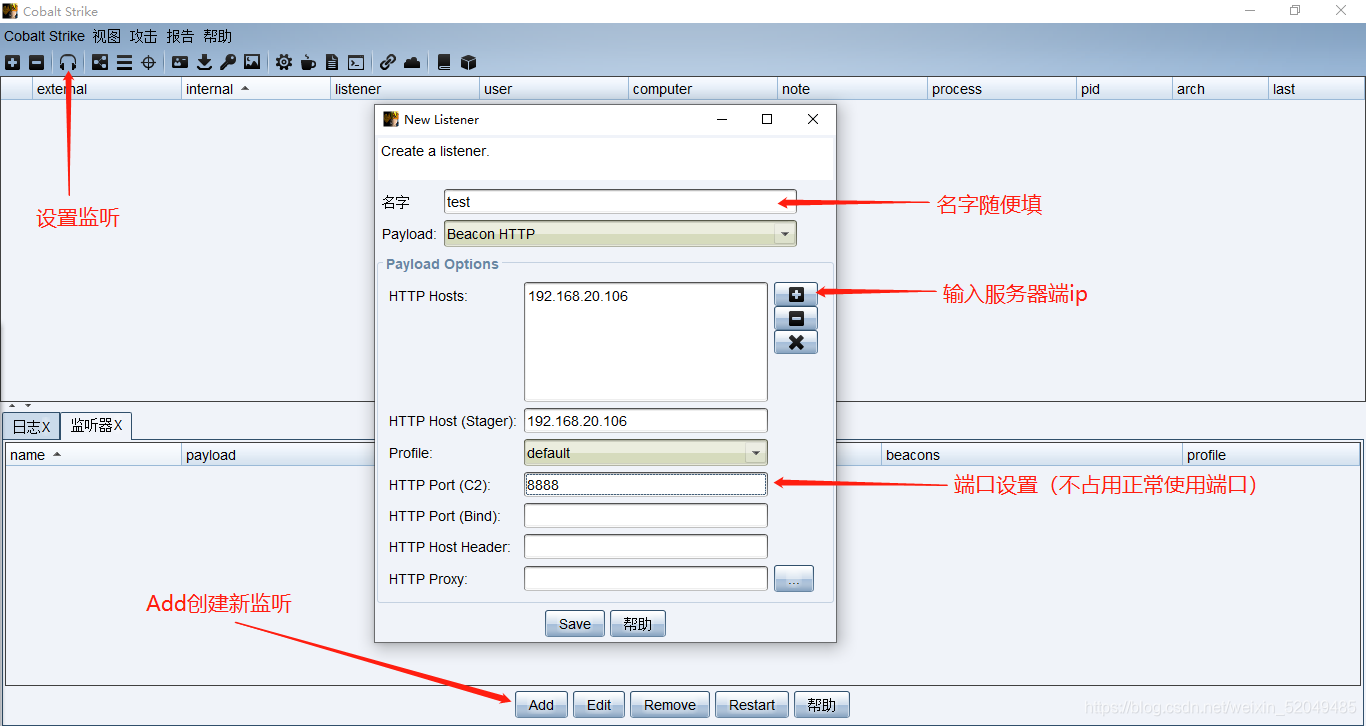Clear HTTP hosts with X button
This screenshot has width=1366, height=726.
click(796, 342)
